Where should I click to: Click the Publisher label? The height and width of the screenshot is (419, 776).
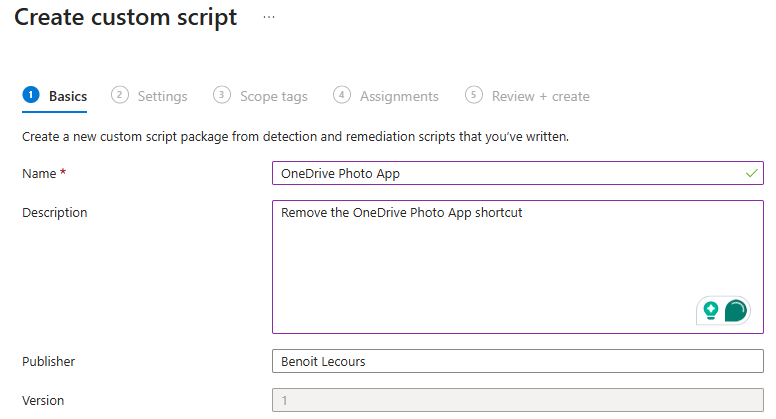(48, 362)
